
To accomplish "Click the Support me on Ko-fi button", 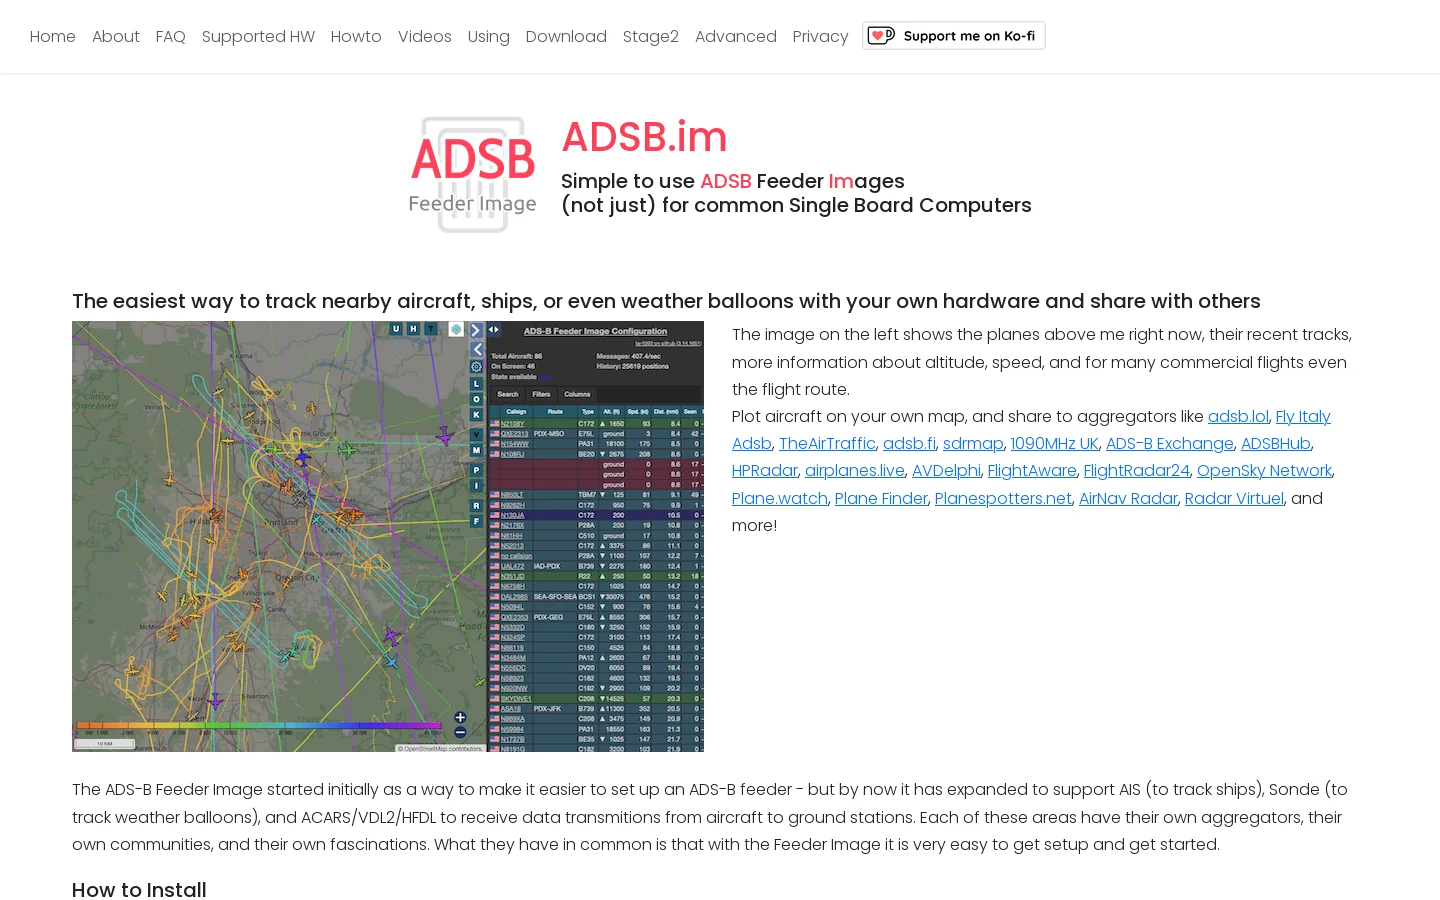I will 954,36.
